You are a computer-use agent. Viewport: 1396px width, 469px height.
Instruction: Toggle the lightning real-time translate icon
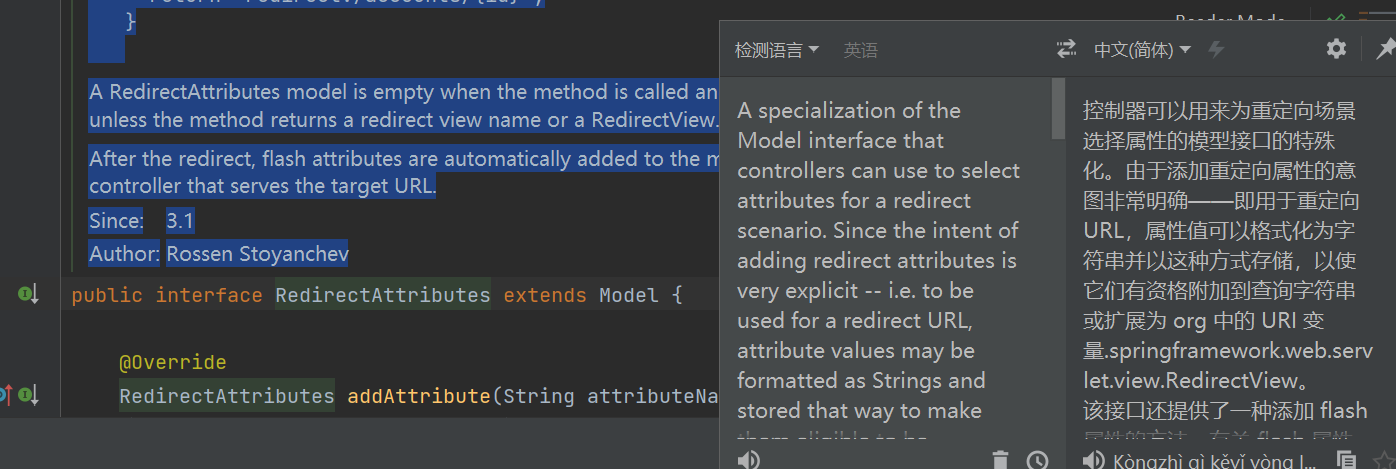point(1217,49)
